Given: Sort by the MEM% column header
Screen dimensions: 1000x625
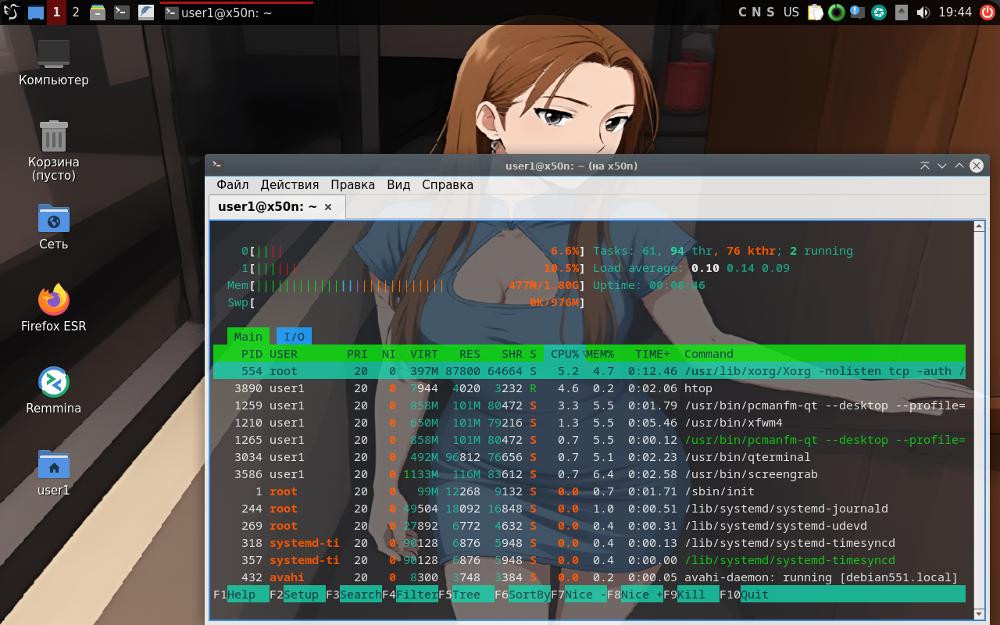Looking at the screenshot, I should (x=599, y=354).
